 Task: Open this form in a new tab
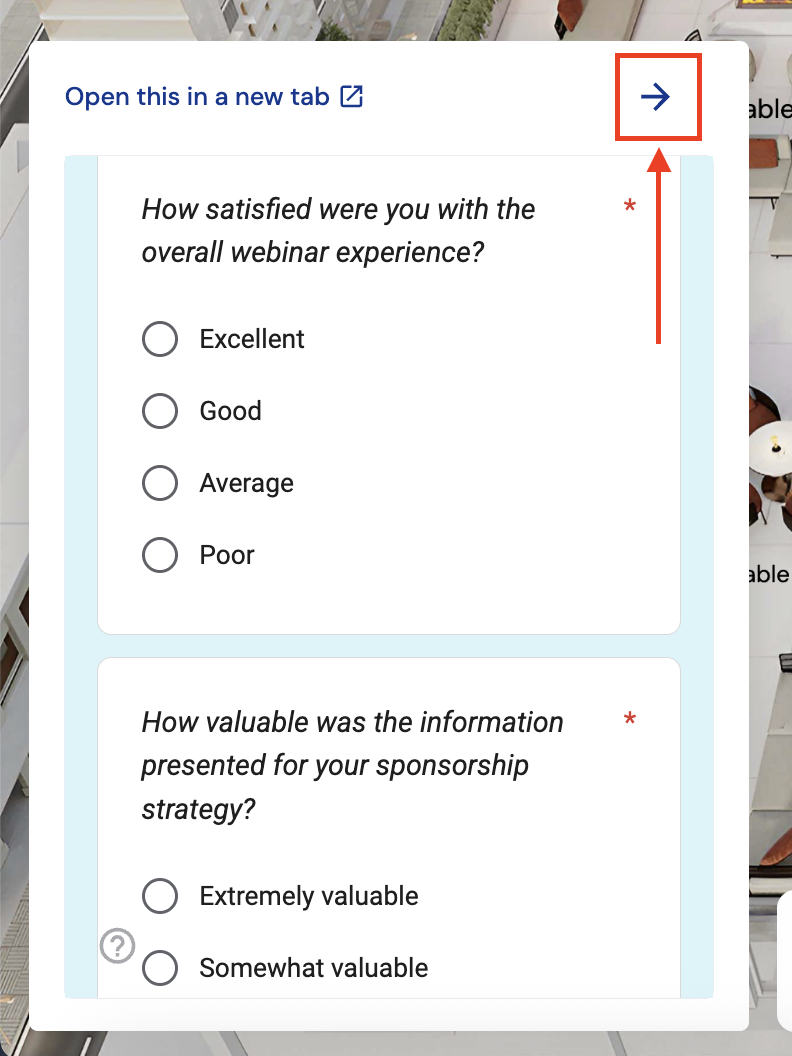click(x=197, y=97)
